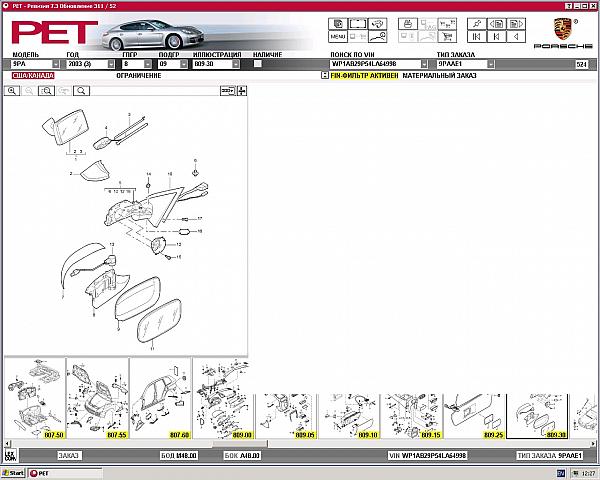Click the illustration list dropdown icon
This screenshot has width=600, height=480.
tap(228, 91)
